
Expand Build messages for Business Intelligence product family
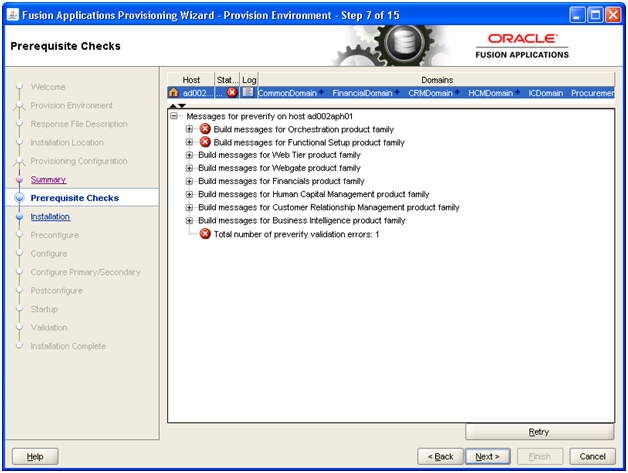[189, 220]
